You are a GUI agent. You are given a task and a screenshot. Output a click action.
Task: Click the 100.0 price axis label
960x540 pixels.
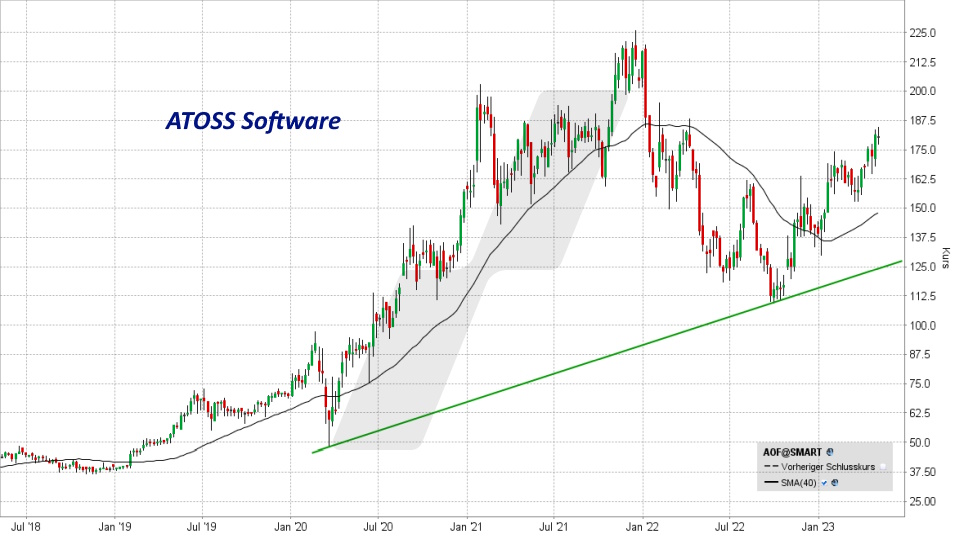923,326
